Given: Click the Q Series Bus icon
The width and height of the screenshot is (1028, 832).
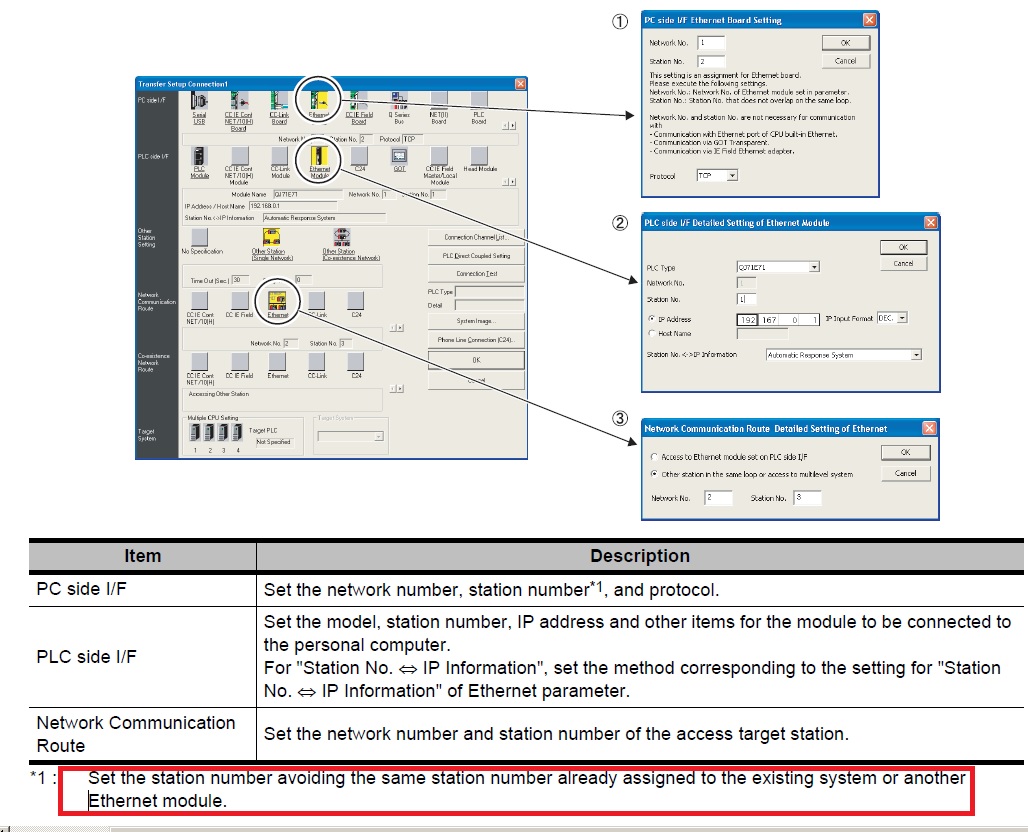Looking at the screenshot, I should 398,101.
